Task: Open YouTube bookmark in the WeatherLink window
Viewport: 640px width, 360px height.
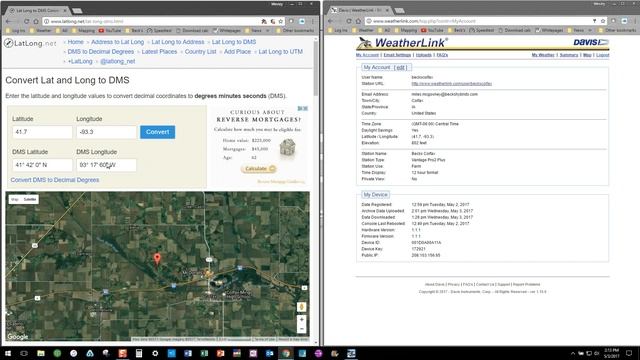Action: 432,31
